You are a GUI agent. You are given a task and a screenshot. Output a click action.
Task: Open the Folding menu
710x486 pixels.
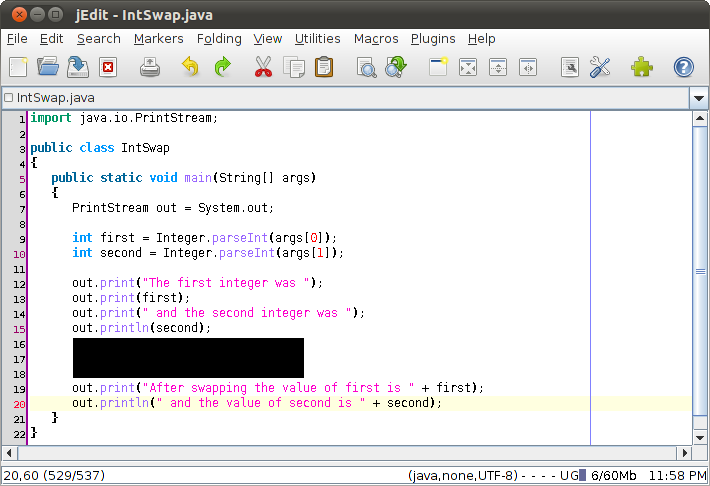tap(219, 39)
